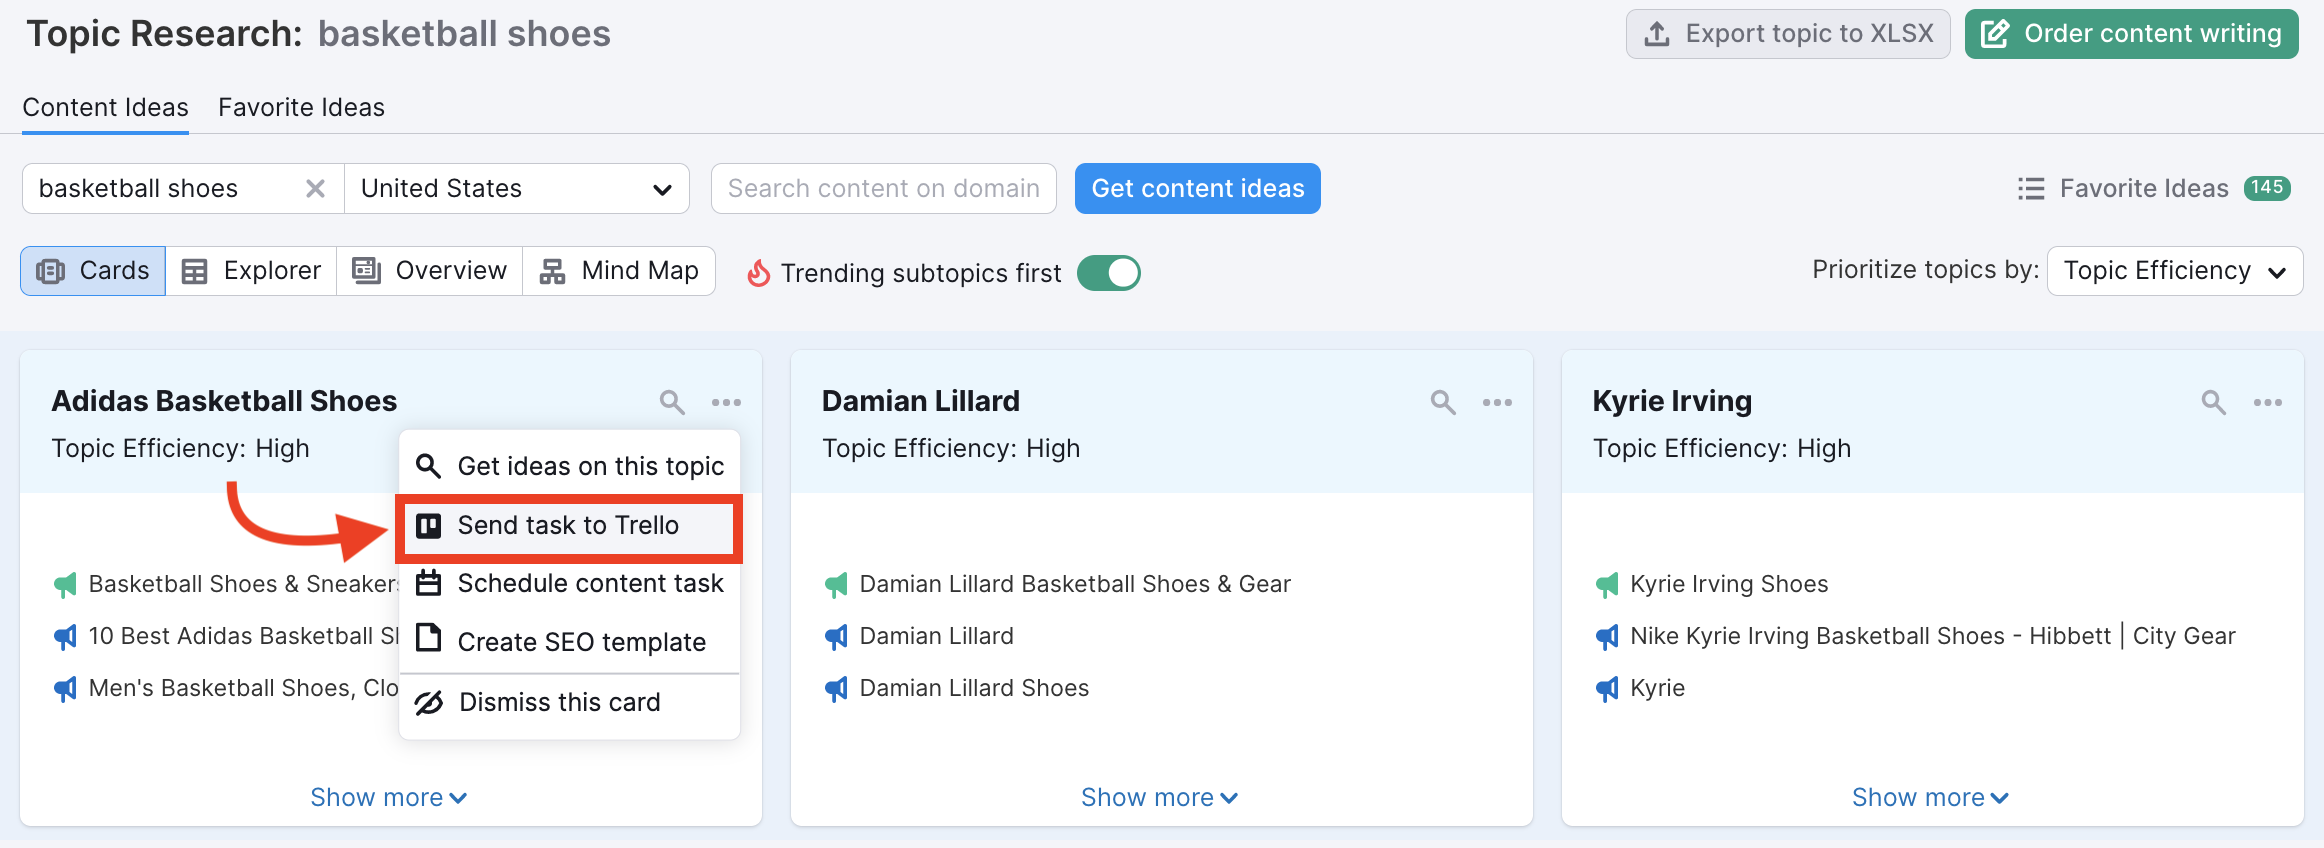Screen dimensions: 2324x848
Task: Click the search icon on Adidas Basketball Shoes card
Action: tap(672, 402)
